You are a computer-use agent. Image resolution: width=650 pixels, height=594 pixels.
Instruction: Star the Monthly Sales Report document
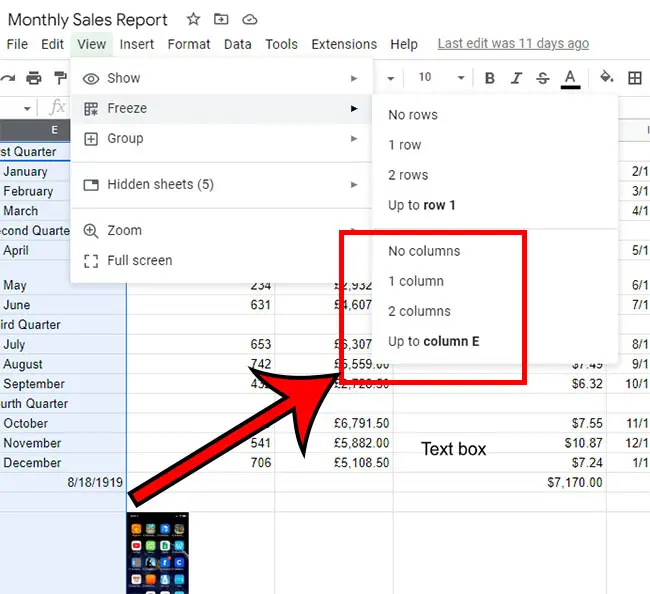click(193, 20)
